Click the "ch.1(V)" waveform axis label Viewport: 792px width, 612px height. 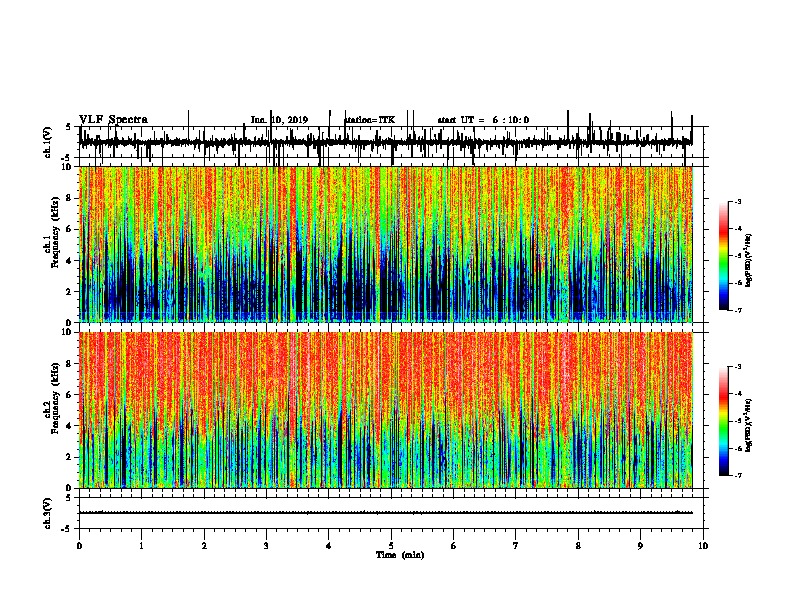point(48,142)
